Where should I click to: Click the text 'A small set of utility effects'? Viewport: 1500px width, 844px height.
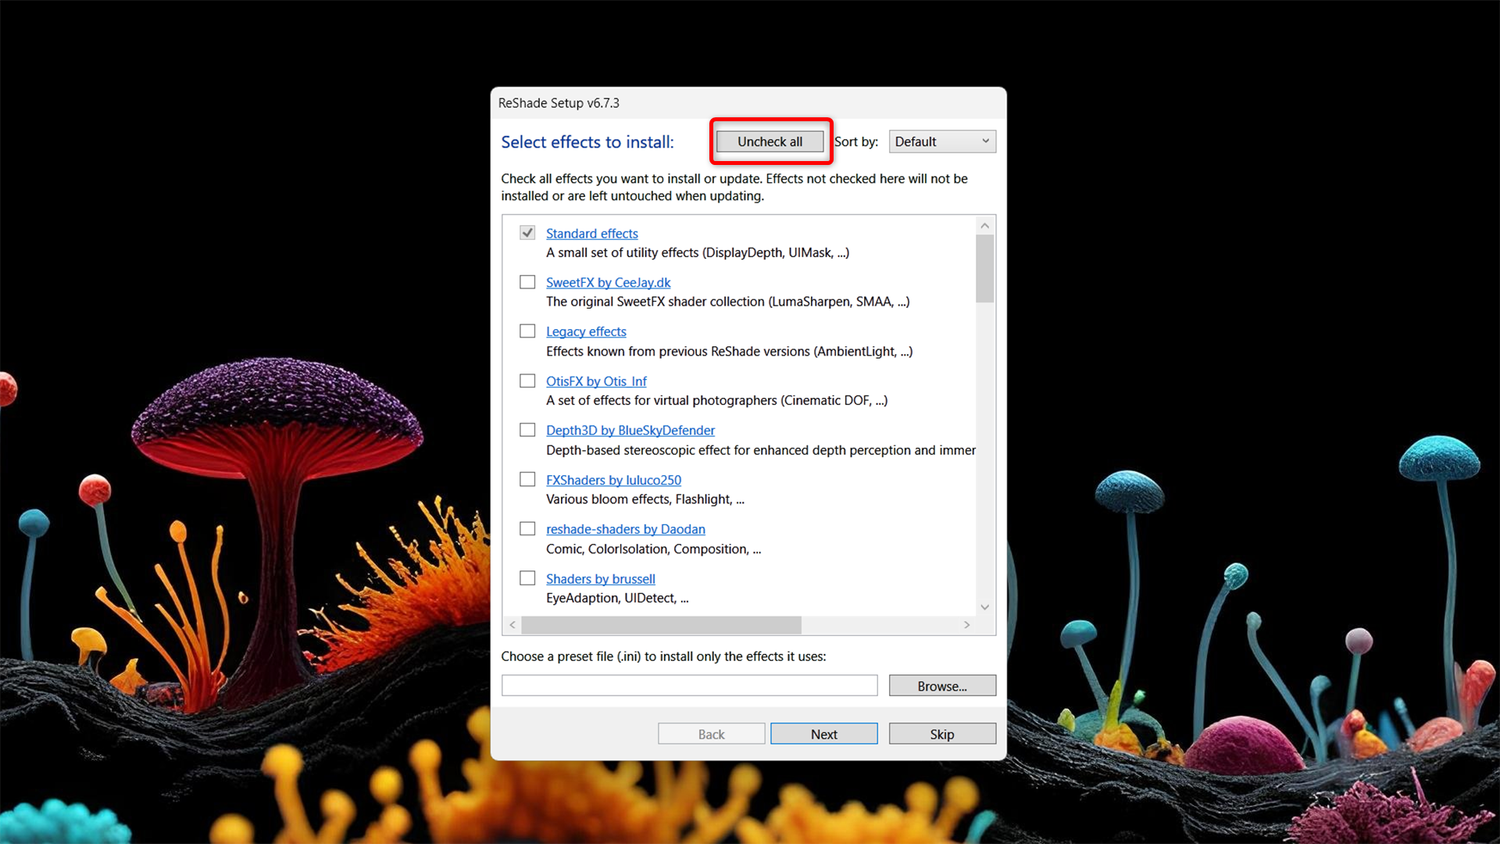point(623,253)
